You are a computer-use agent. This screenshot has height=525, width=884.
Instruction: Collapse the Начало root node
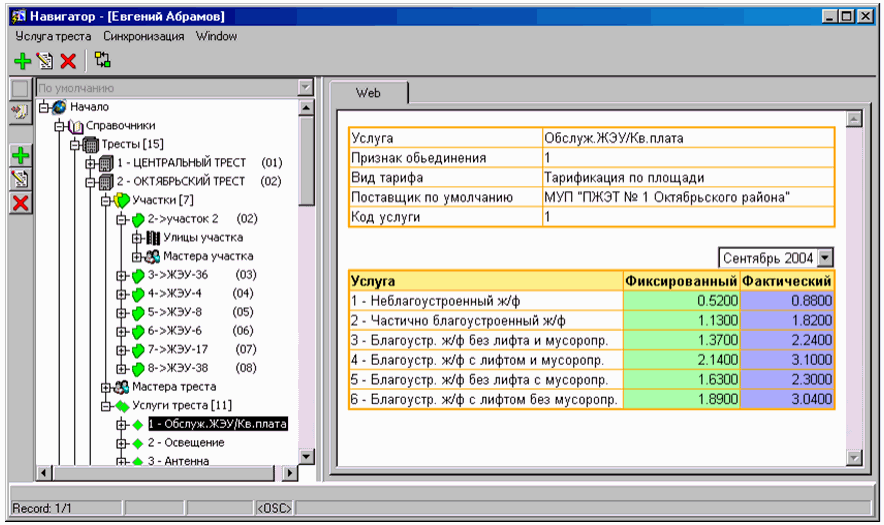(x=44, y=107)
